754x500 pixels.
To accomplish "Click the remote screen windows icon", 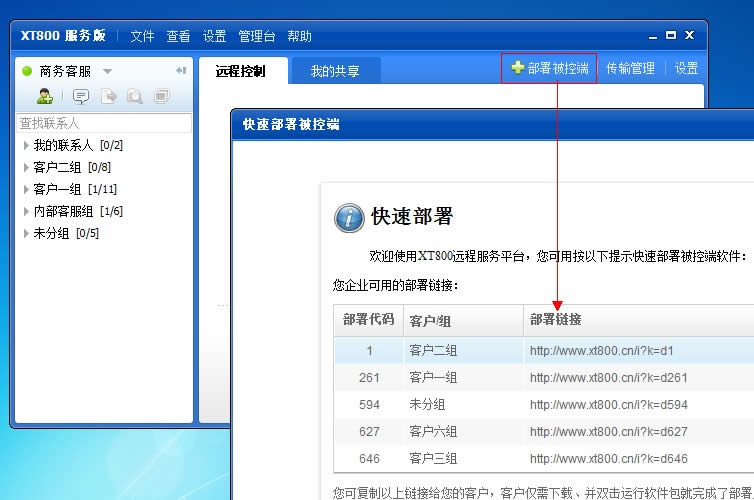I will pyautogui.click(x=162, y=97).
